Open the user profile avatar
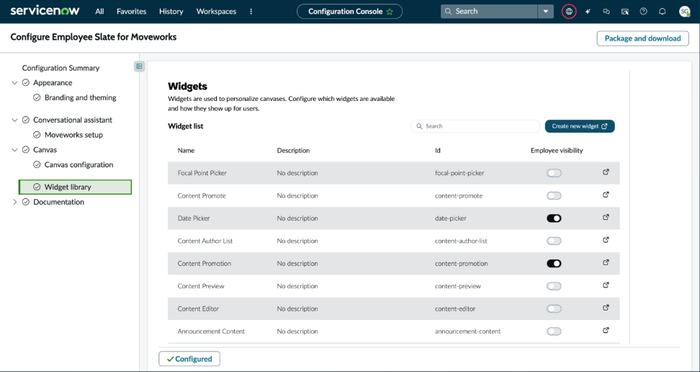The width and height of the screenshot is (700, 372). point(684,12)
